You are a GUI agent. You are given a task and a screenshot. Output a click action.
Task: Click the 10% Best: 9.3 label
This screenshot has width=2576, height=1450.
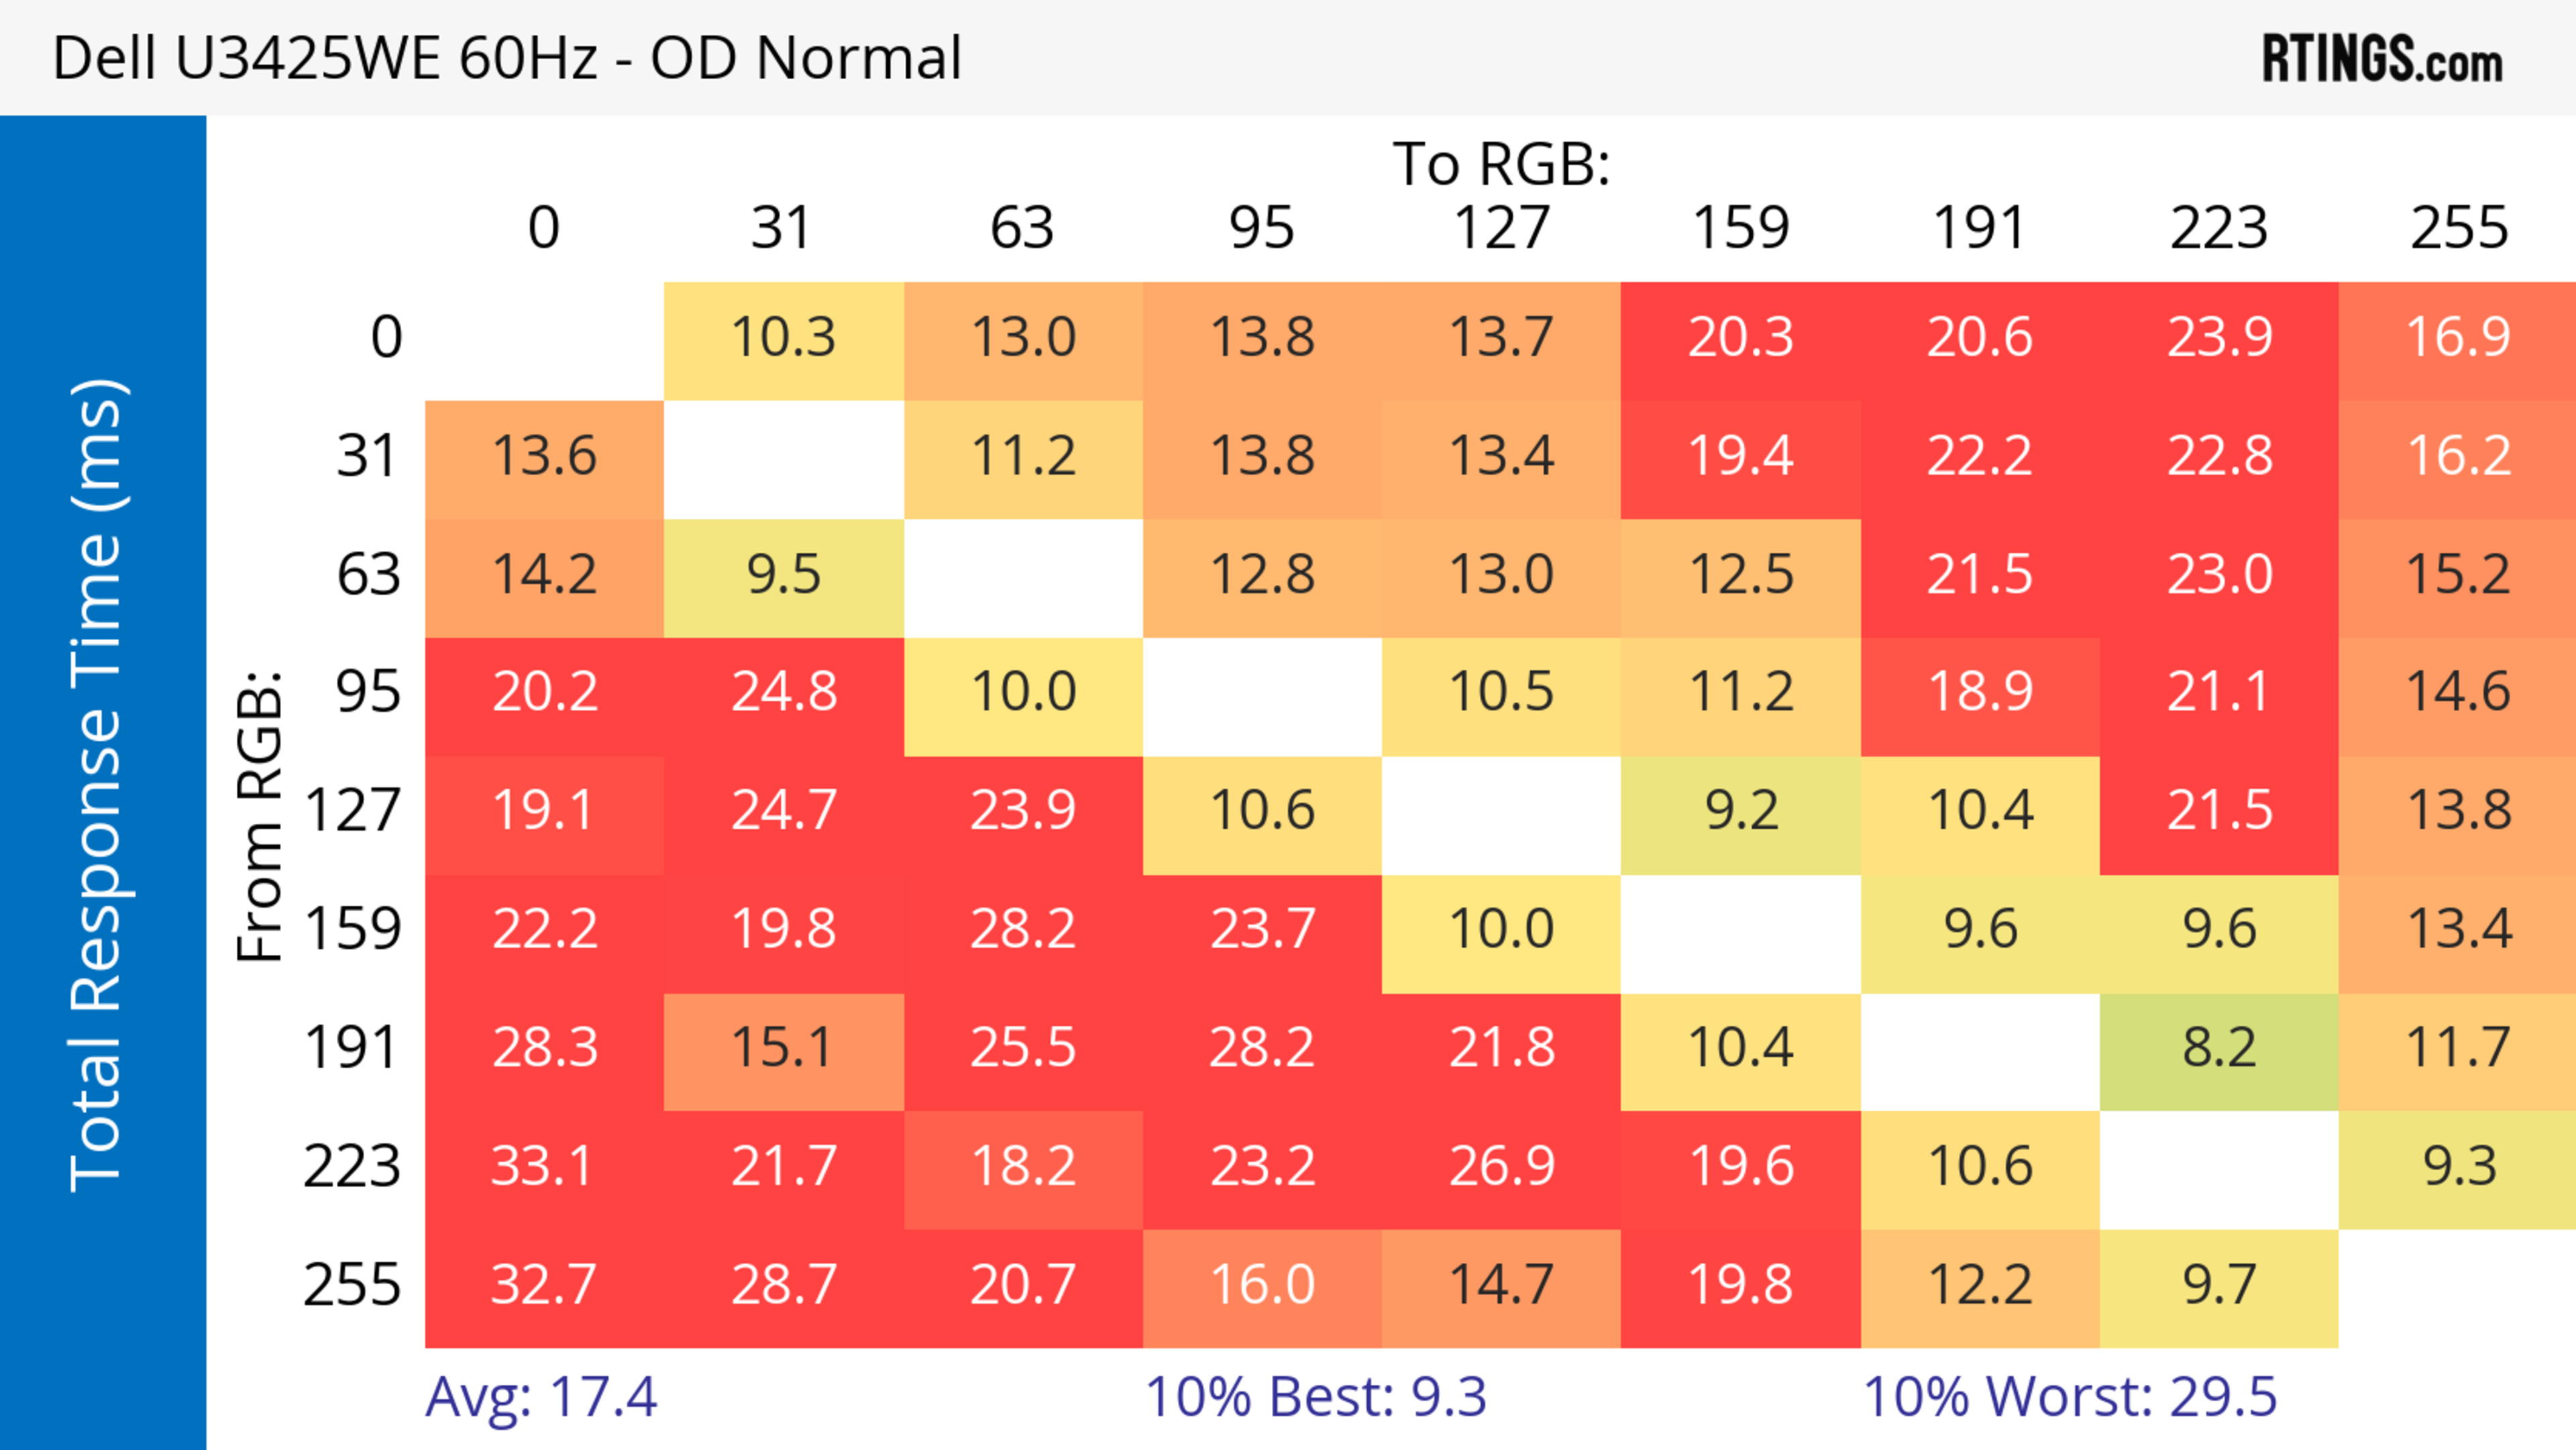(1315, 1396)
